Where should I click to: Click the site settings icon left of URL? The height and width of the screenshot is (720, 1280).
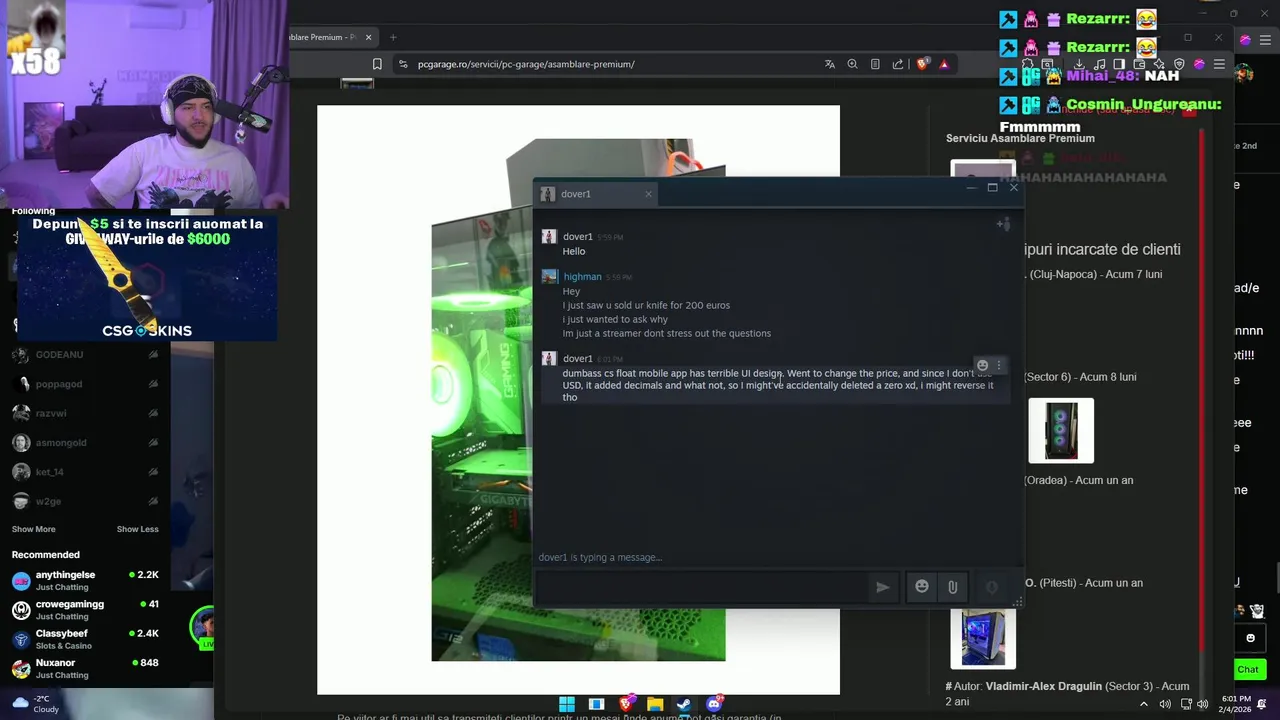(402, 64)
